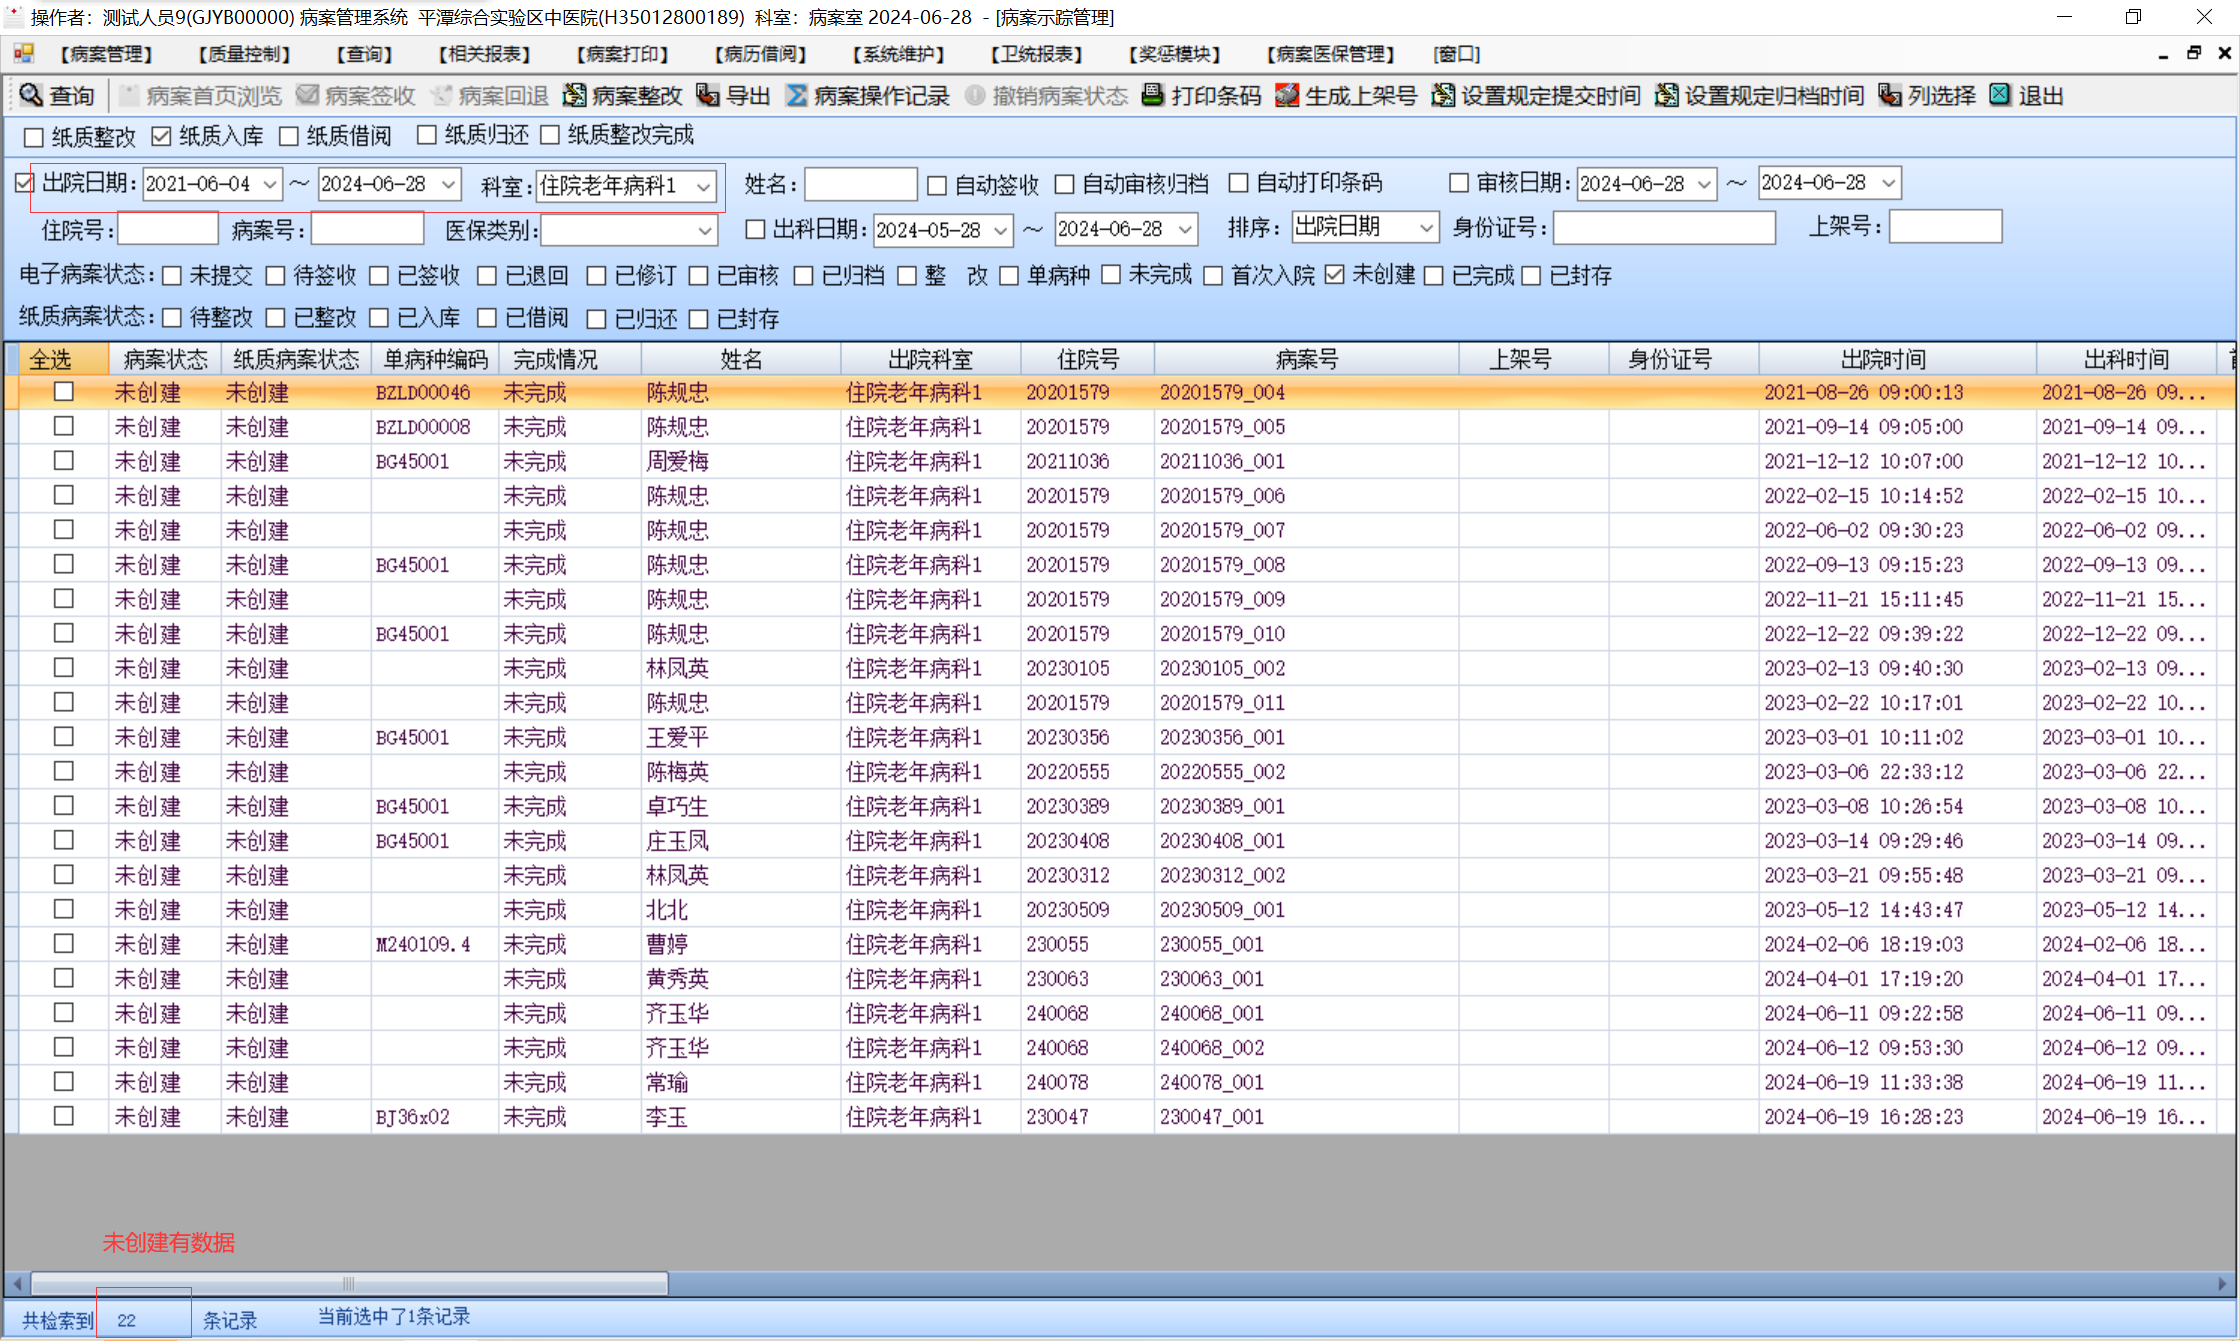
Task: Open 病案操作记录 from toolbar icon
Action: point(797,95)
